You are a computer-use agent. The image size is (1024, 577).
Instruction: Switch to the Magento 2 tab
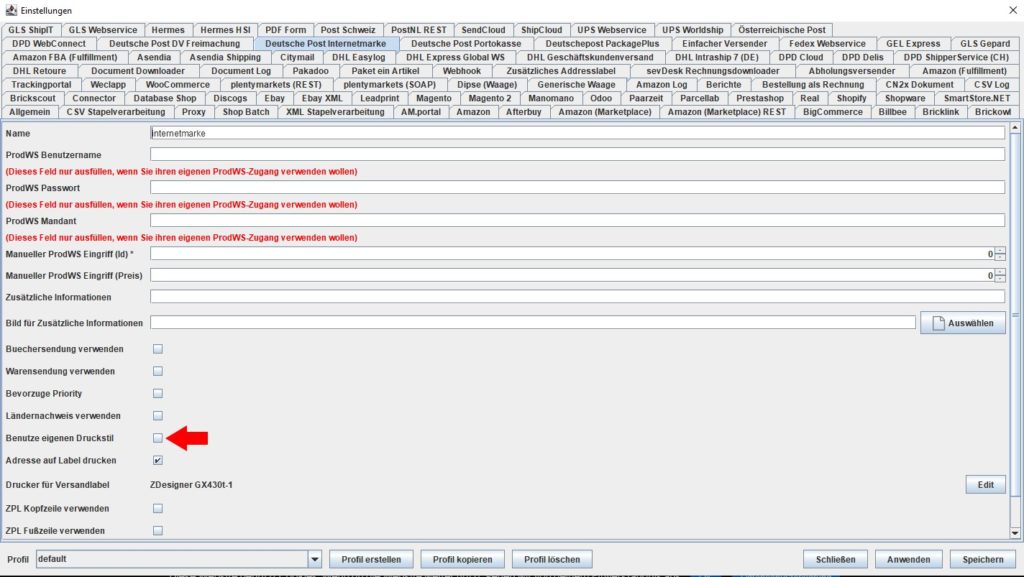click(490, 99)
